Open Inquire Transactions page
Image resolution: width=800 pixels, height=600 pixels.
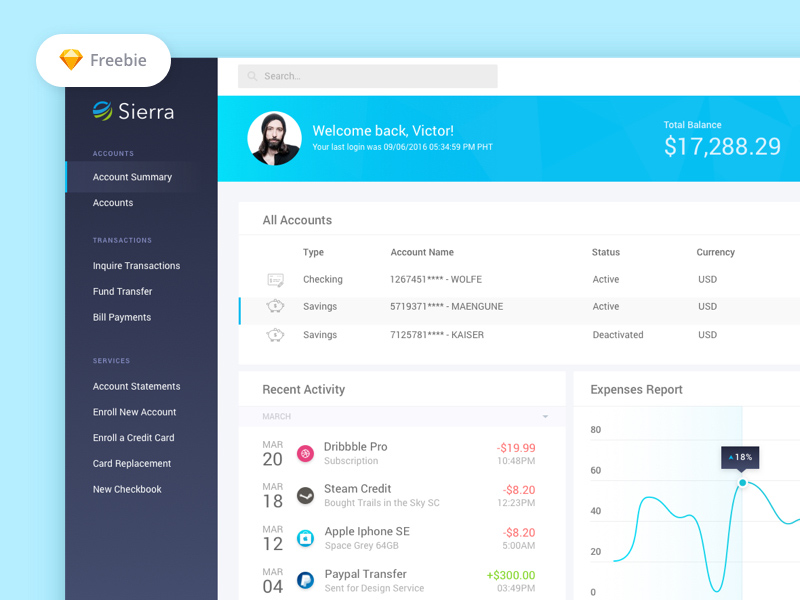(136, 266)
